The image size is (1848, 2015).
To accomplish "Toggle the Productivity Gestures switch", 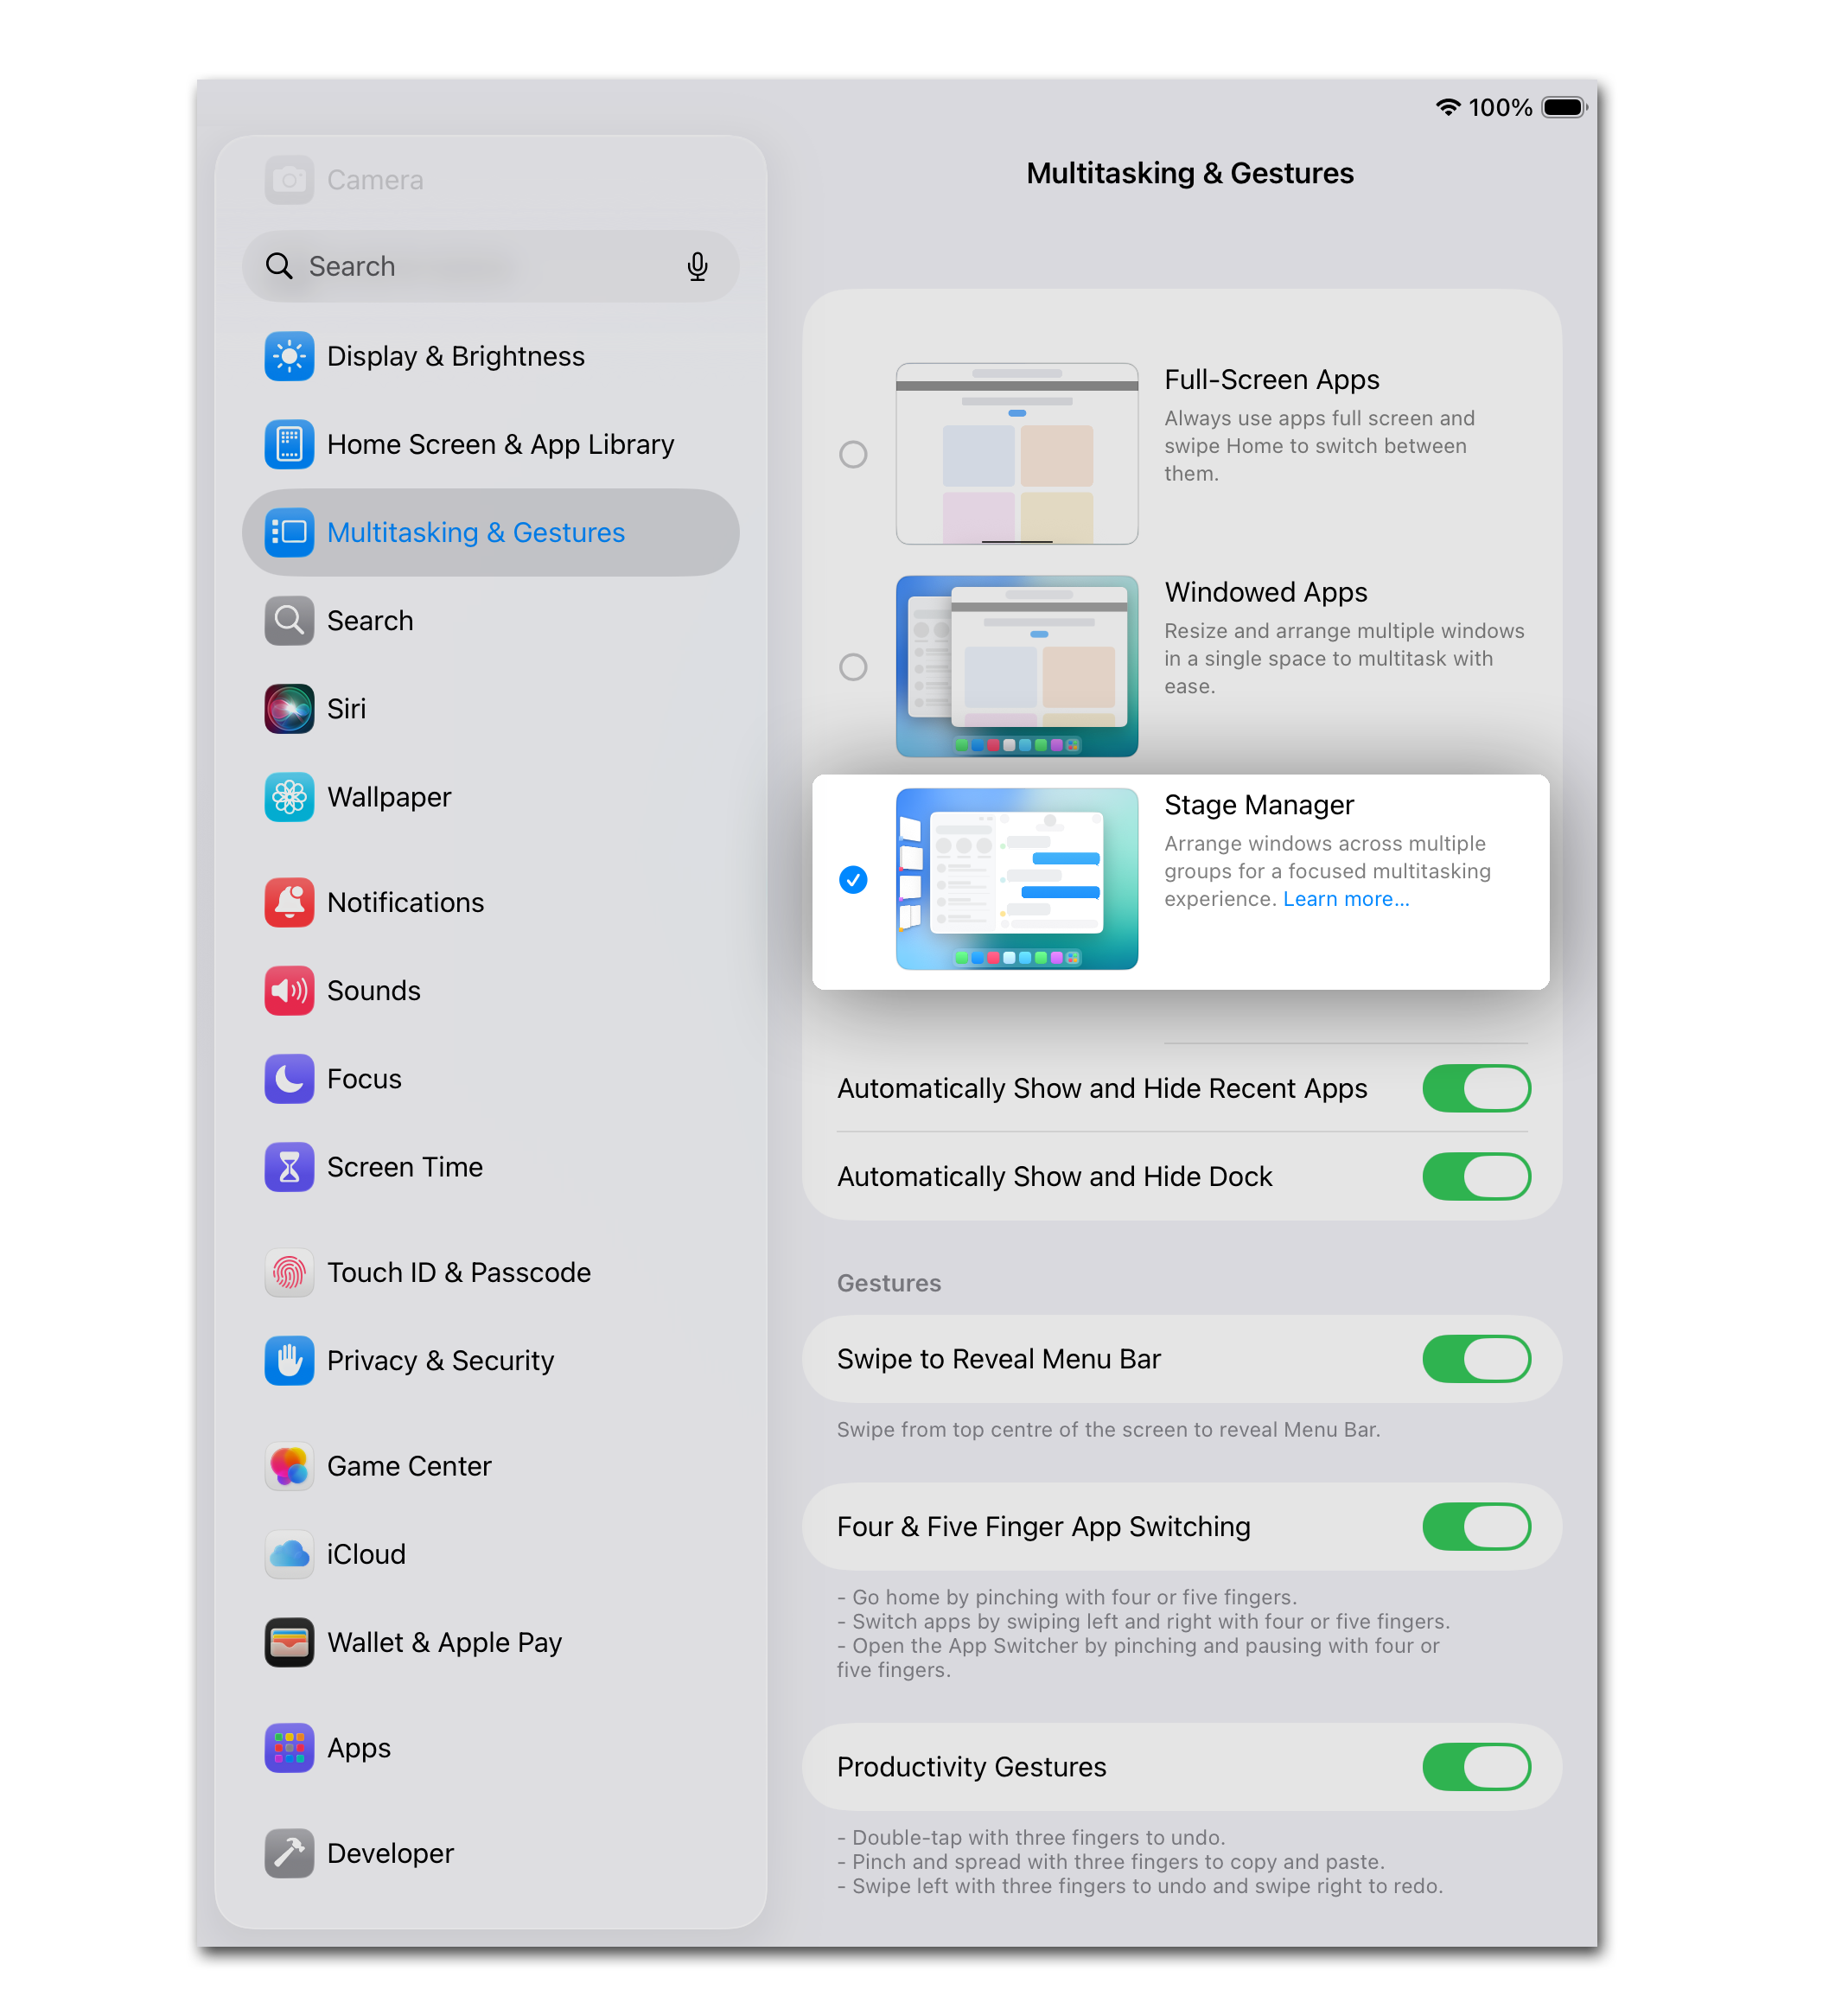I will (x=1477, y=1767).
